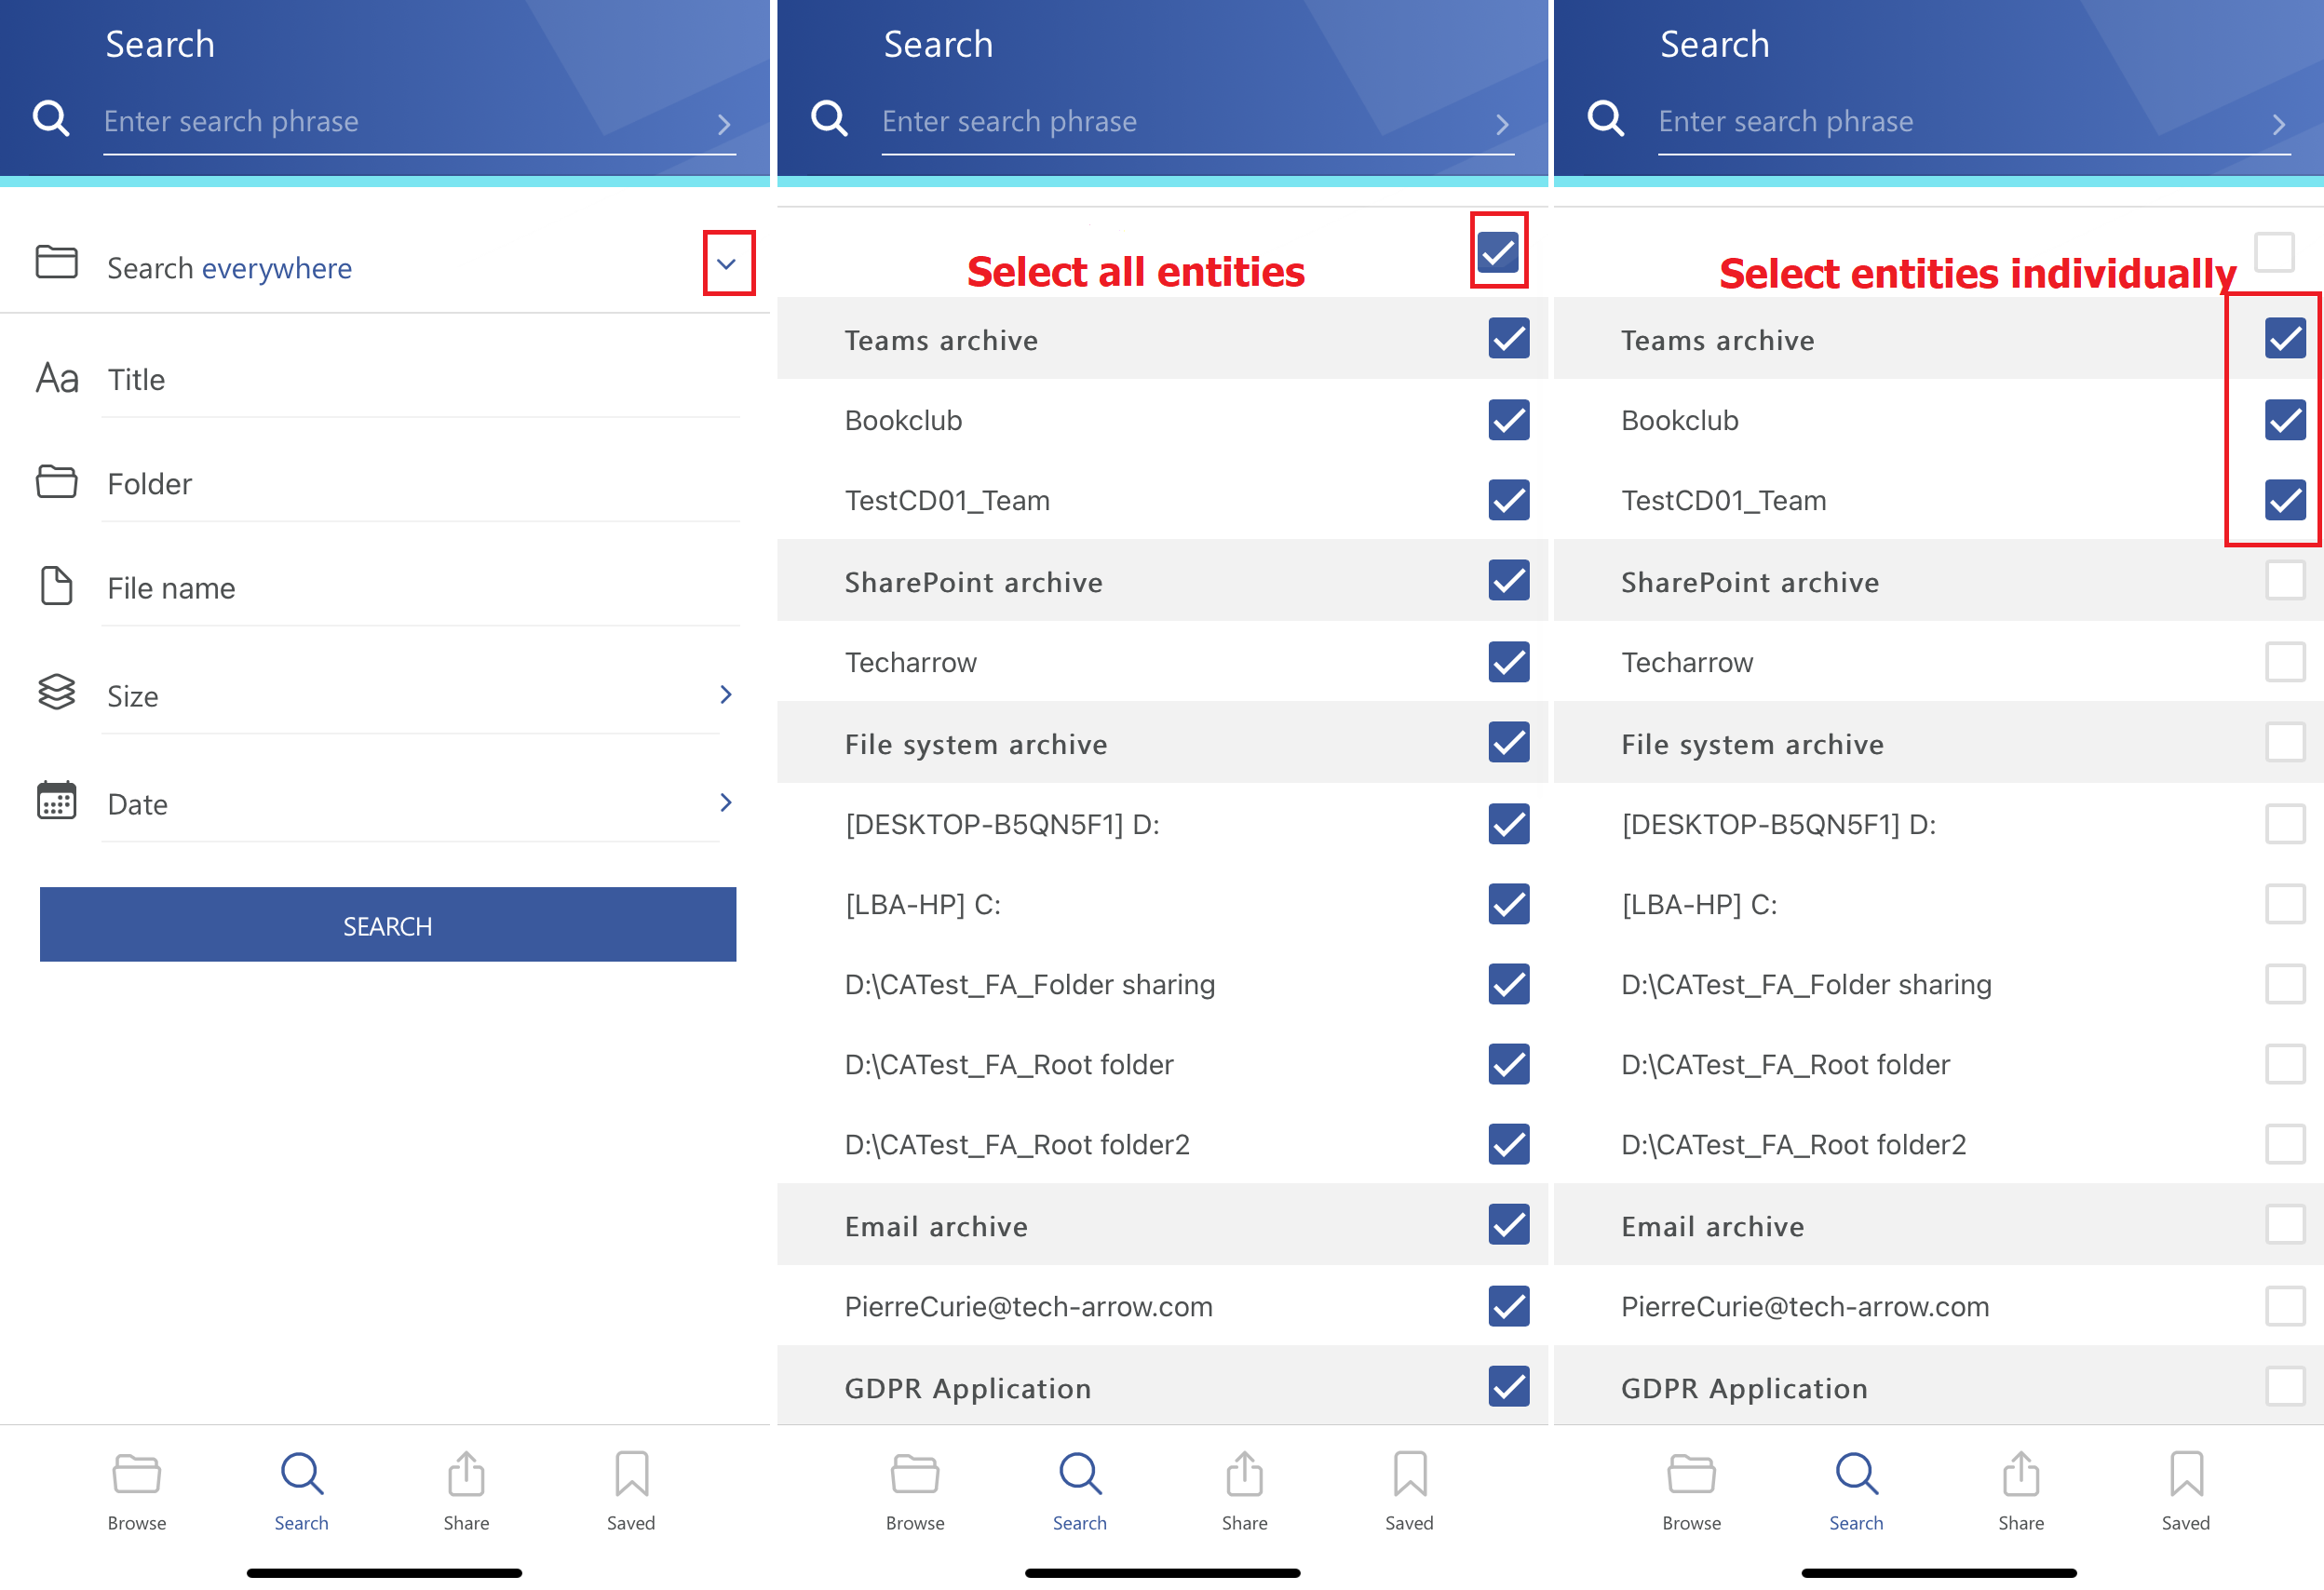Open Browse tab in right panel
The image size is (2324, 1590).
coord(1691,1490)
